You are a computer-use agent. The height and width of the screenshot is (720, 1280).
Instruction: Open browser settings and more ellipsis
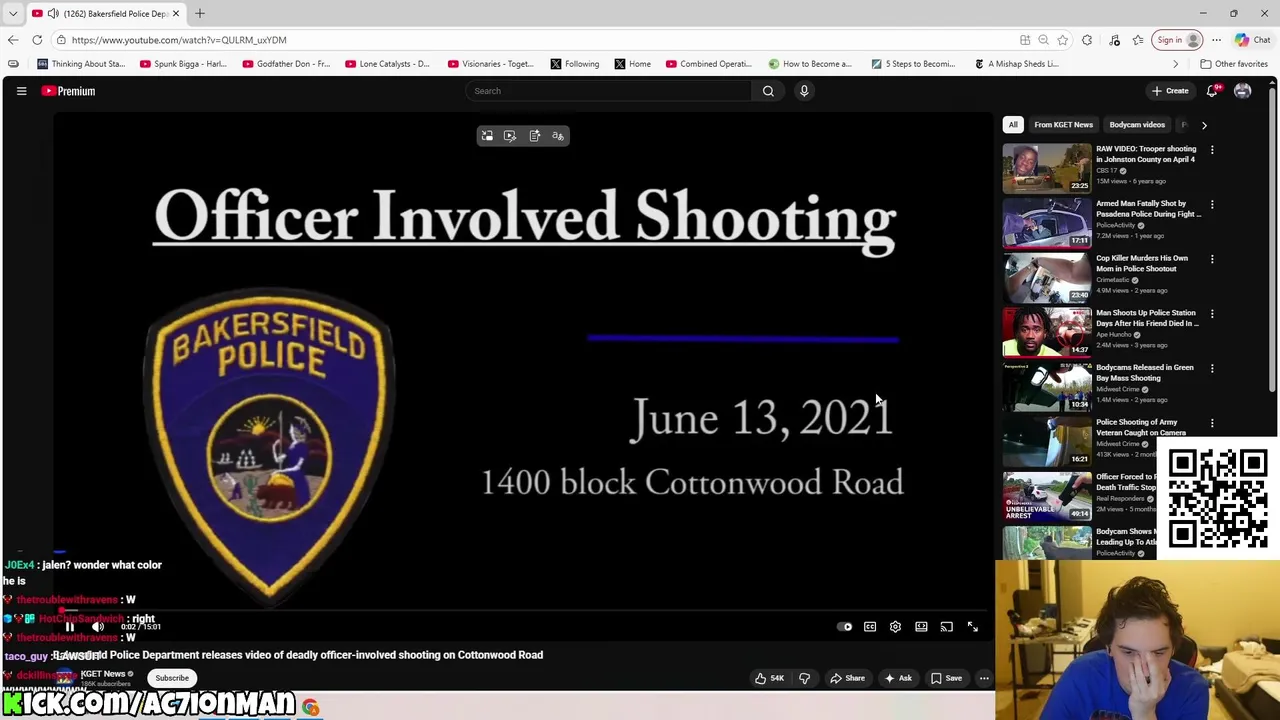[1216, 40]
